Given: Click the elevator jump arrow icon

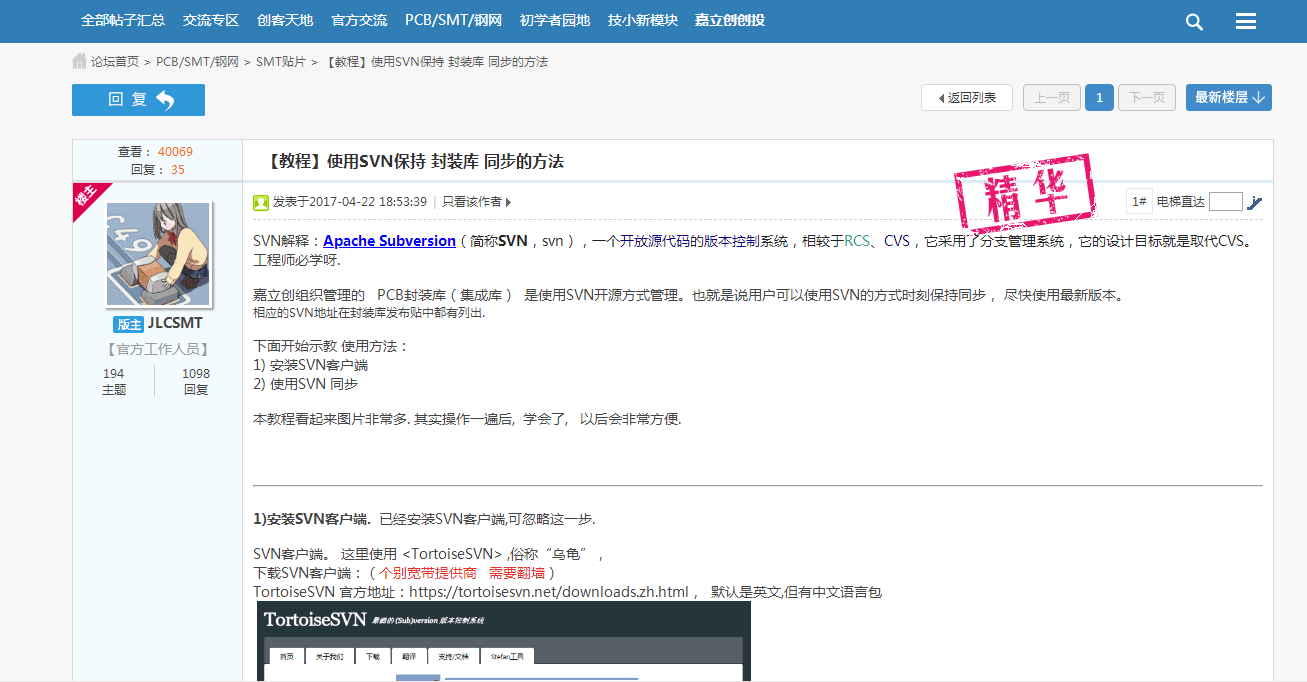Looking at the screenshot, I should [x=1254, y=202].
